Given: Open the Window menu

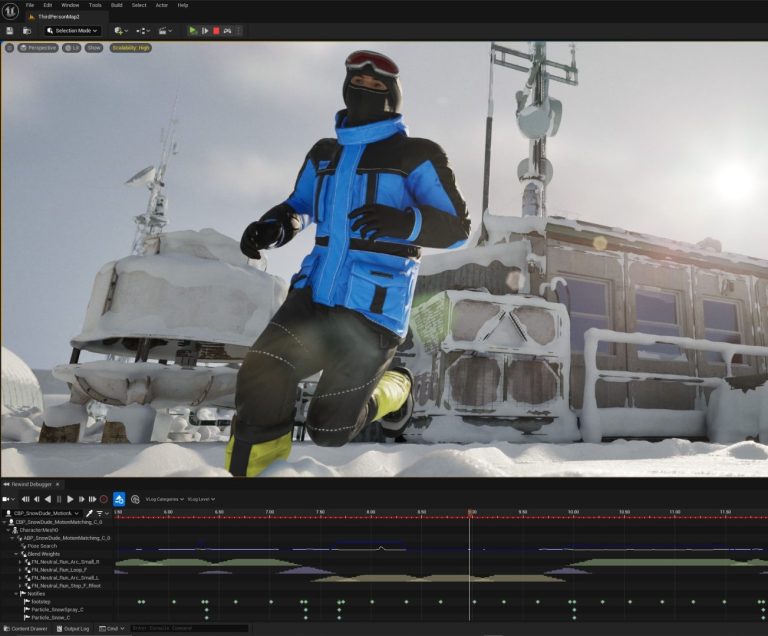Looking at the screenshot, I should pyautogui.click(x=70, y=5).
